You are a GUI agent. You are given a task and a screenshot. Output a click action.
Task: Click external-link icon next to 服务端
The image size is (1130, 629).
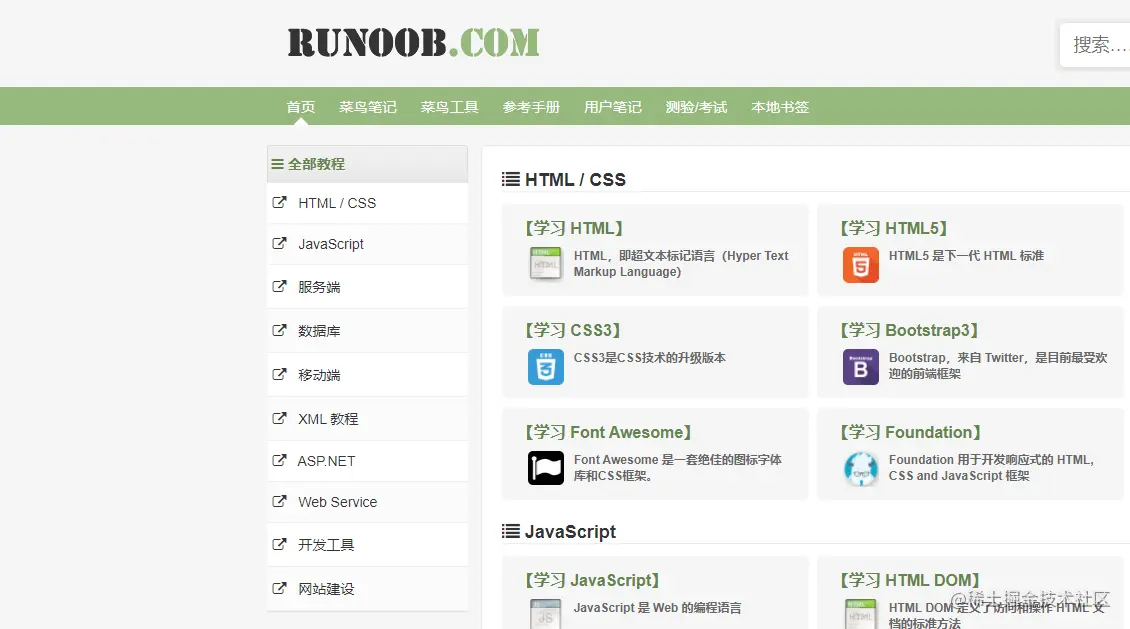coord(279,286)
